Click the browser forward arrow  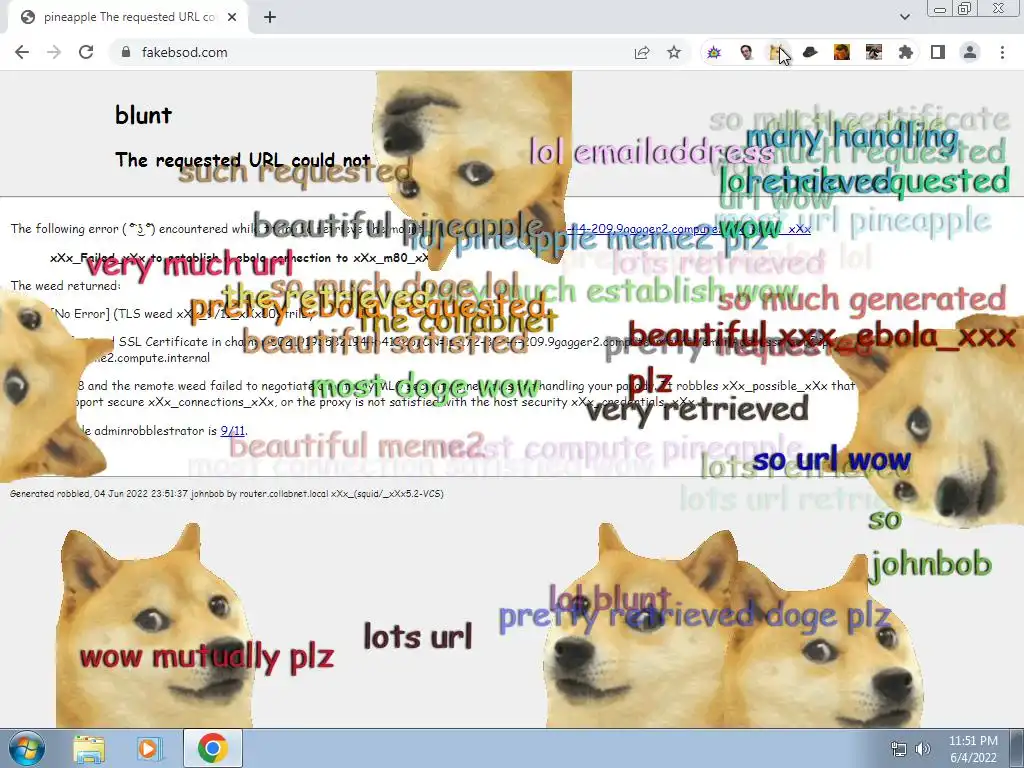(54, 52)
